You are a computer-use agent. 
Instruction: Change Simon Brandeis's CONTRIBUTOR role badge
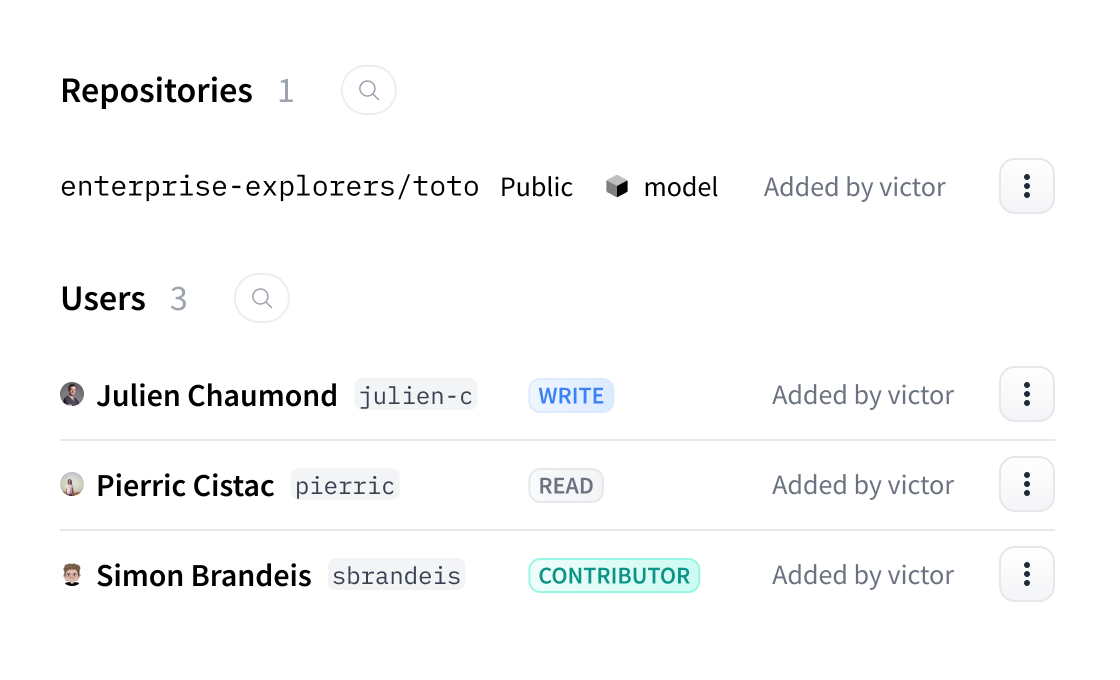pyautogui.click(x=613, y=575)
